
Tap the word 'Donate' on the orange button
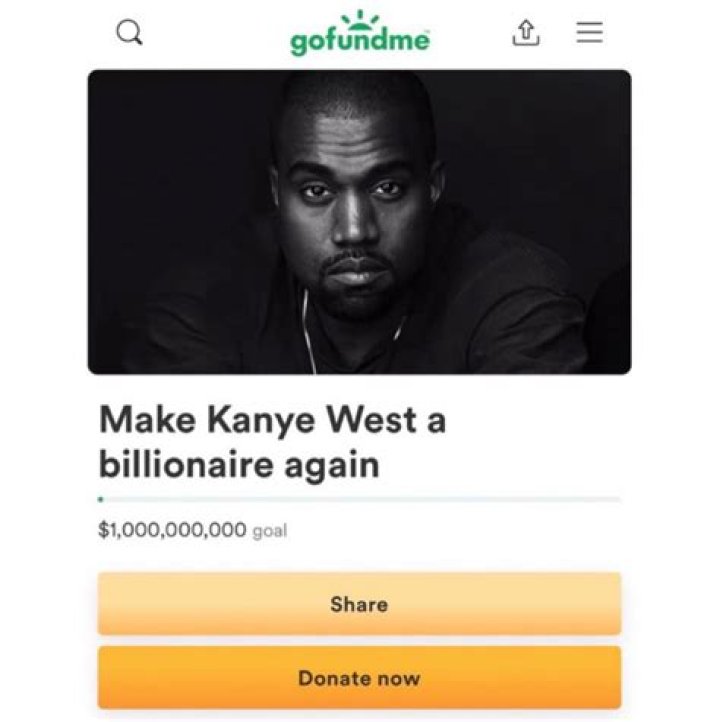click(x=328, y=678)
